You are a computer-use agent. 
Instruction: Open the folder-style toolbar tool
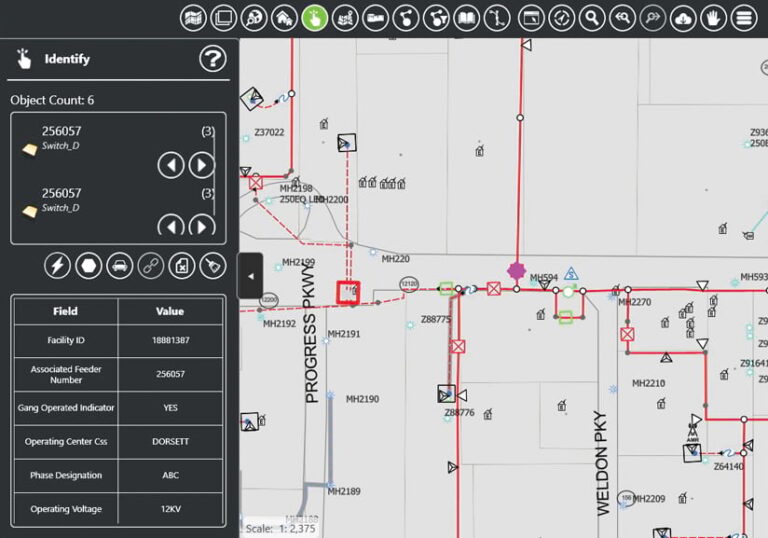(375, 18)
